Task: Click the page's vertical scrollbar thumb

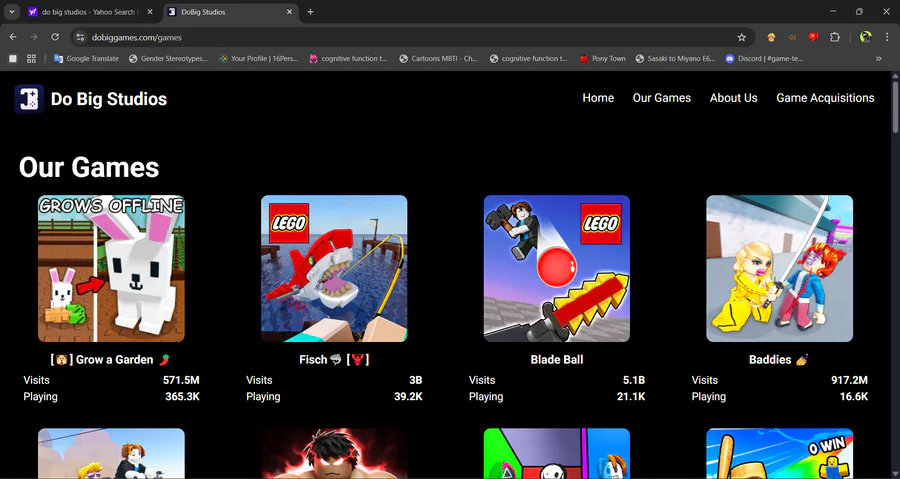Action: (x=895, y=107)
